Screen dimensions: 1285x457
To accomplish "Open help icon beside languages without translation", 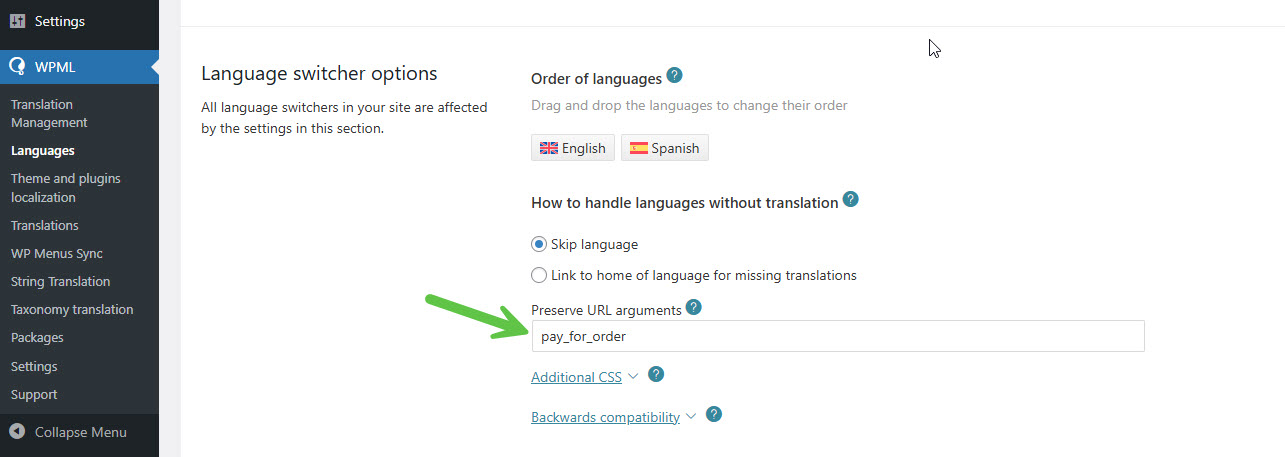I will coord(851,200).
